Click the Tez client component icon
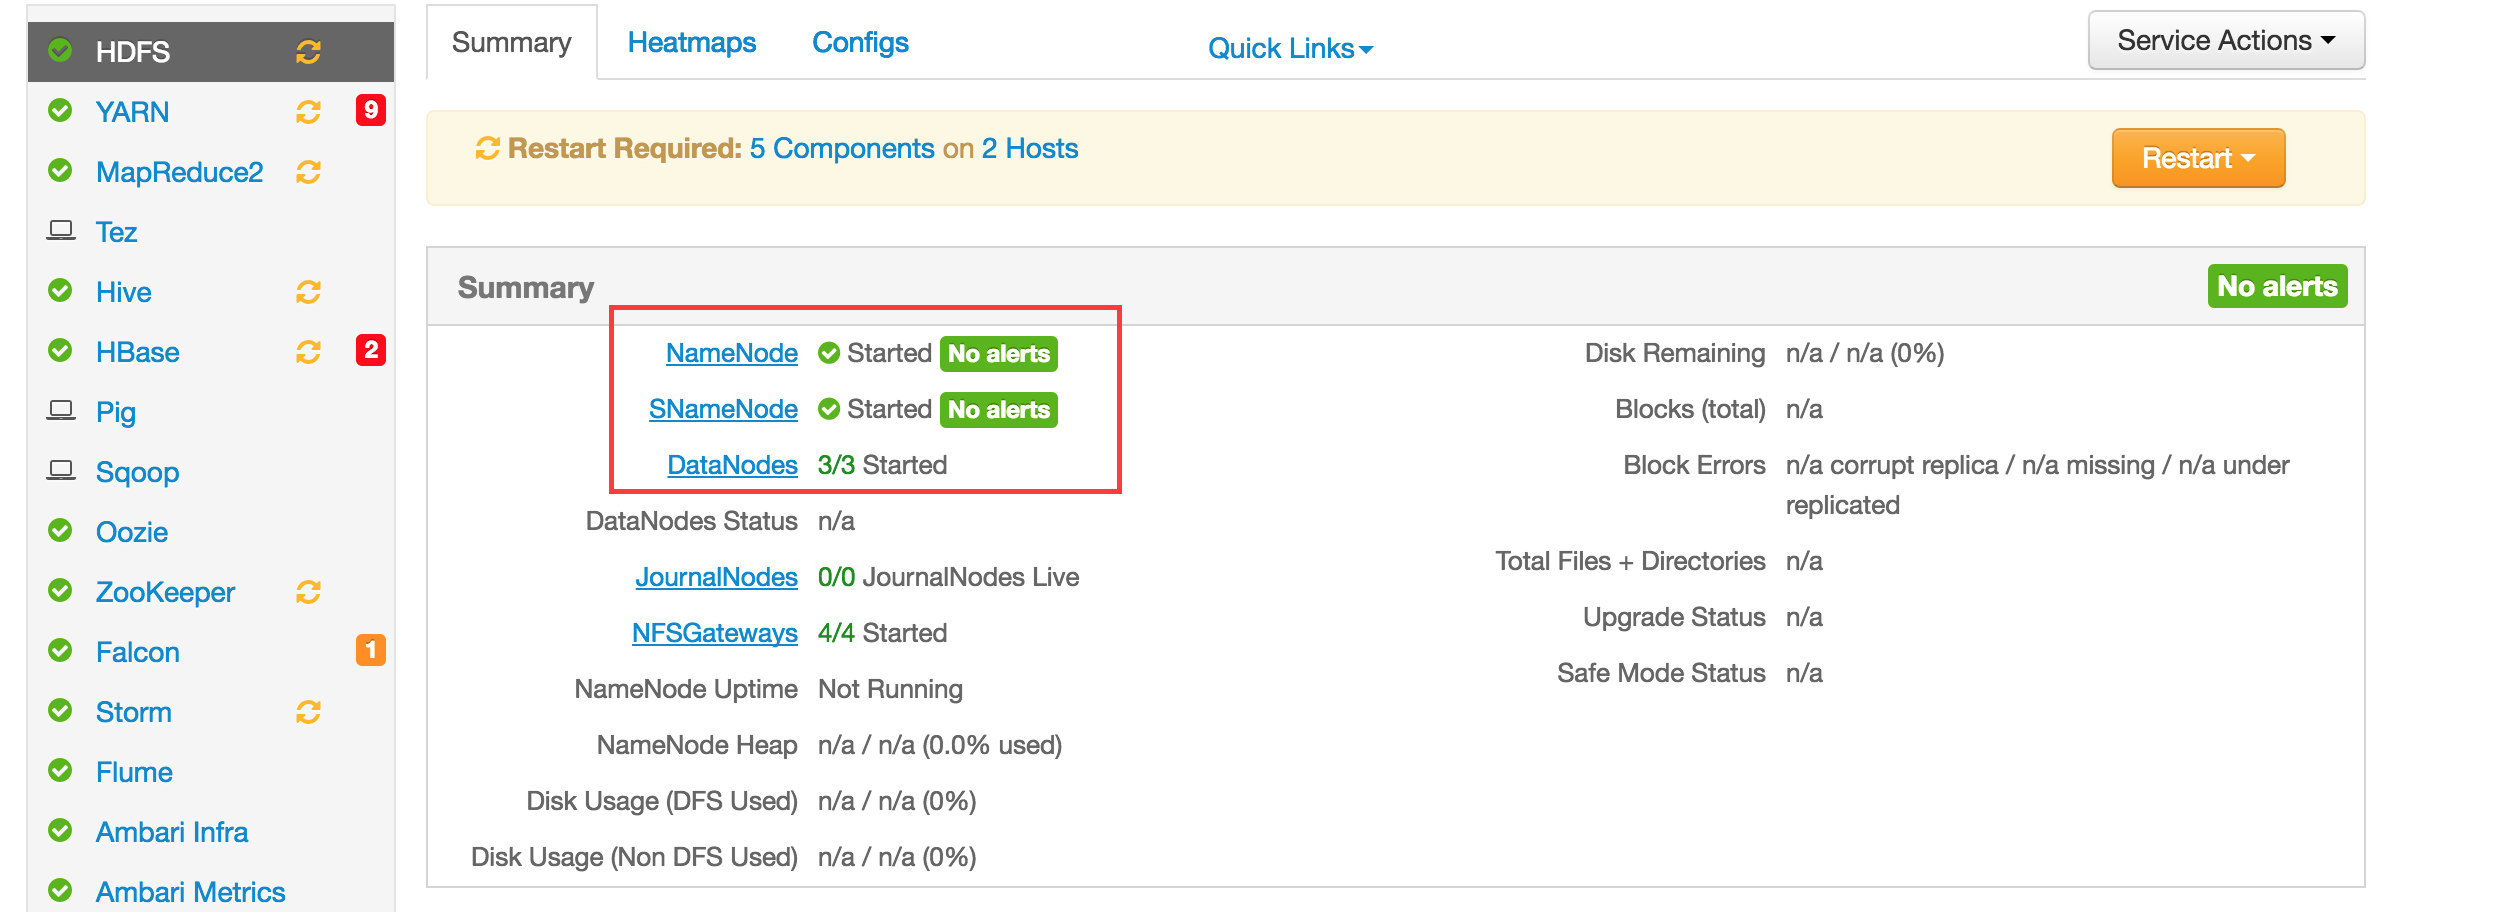The width and height of the screenshot is (2508, 912). point(62,230)
